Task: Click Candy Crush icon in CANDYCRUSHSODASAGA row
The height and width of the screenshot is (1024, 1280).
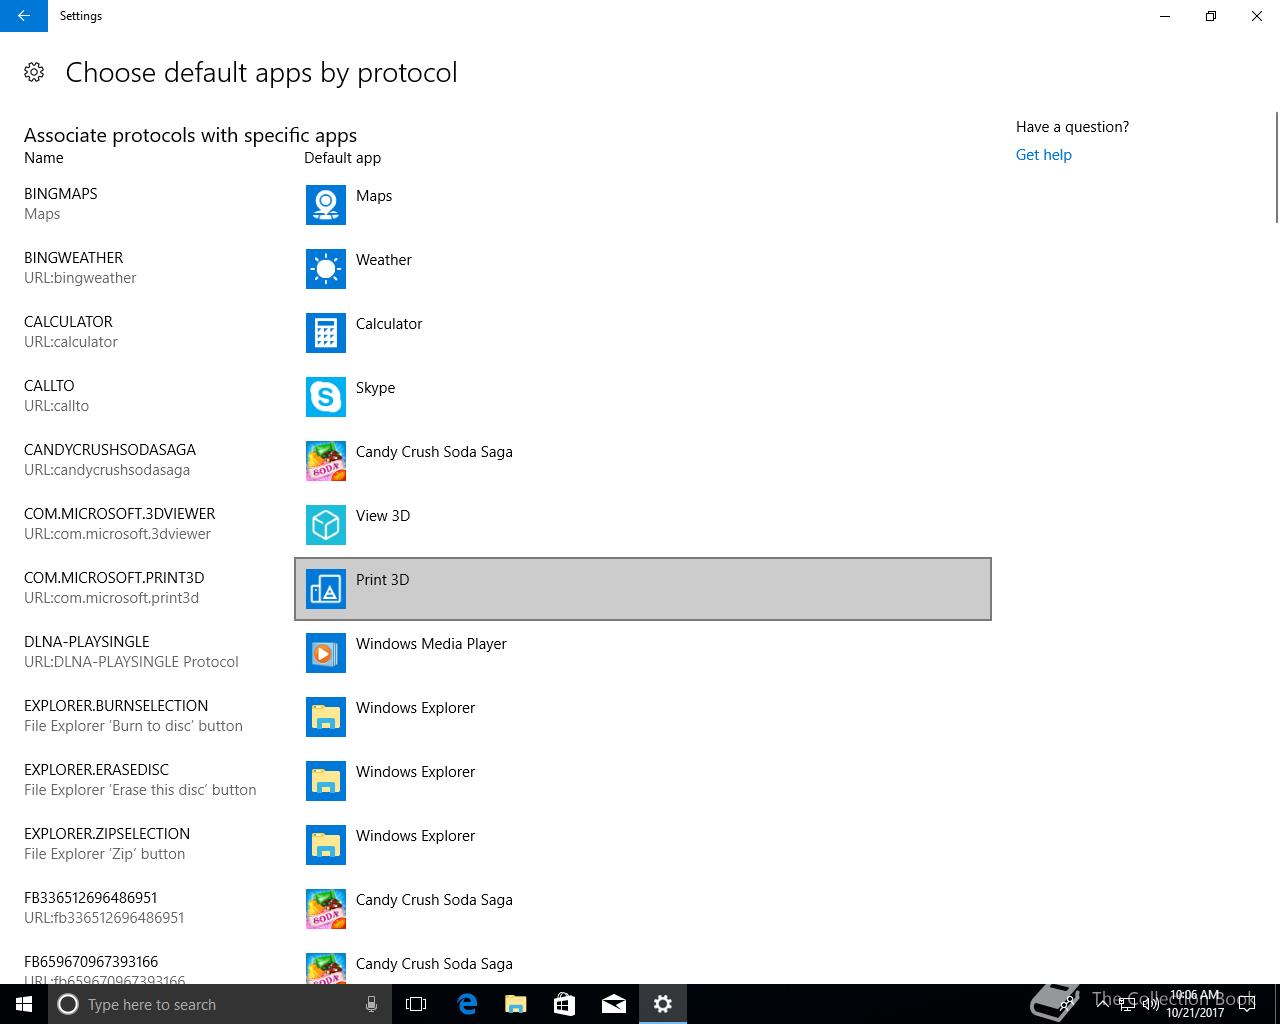Action: tap(326, 461)
